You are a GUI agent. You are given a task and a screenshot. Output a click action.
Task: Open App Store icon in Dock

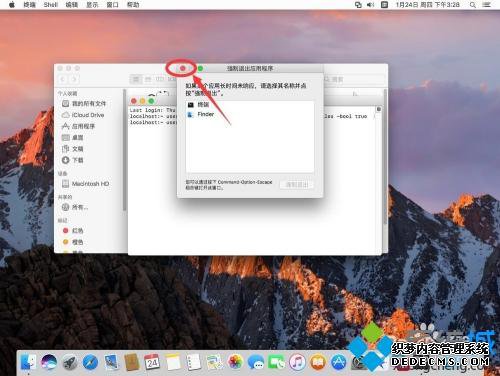pos(339,362)
